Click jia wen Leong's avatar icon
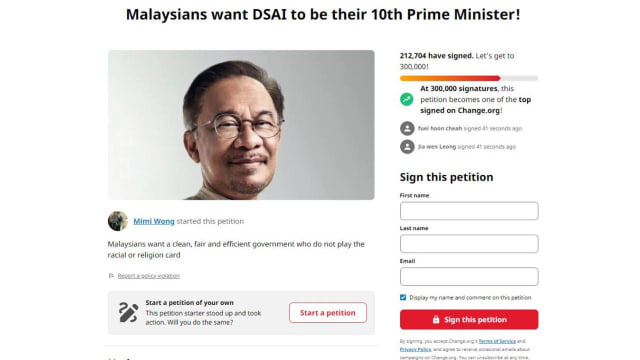 pos(407,147)
